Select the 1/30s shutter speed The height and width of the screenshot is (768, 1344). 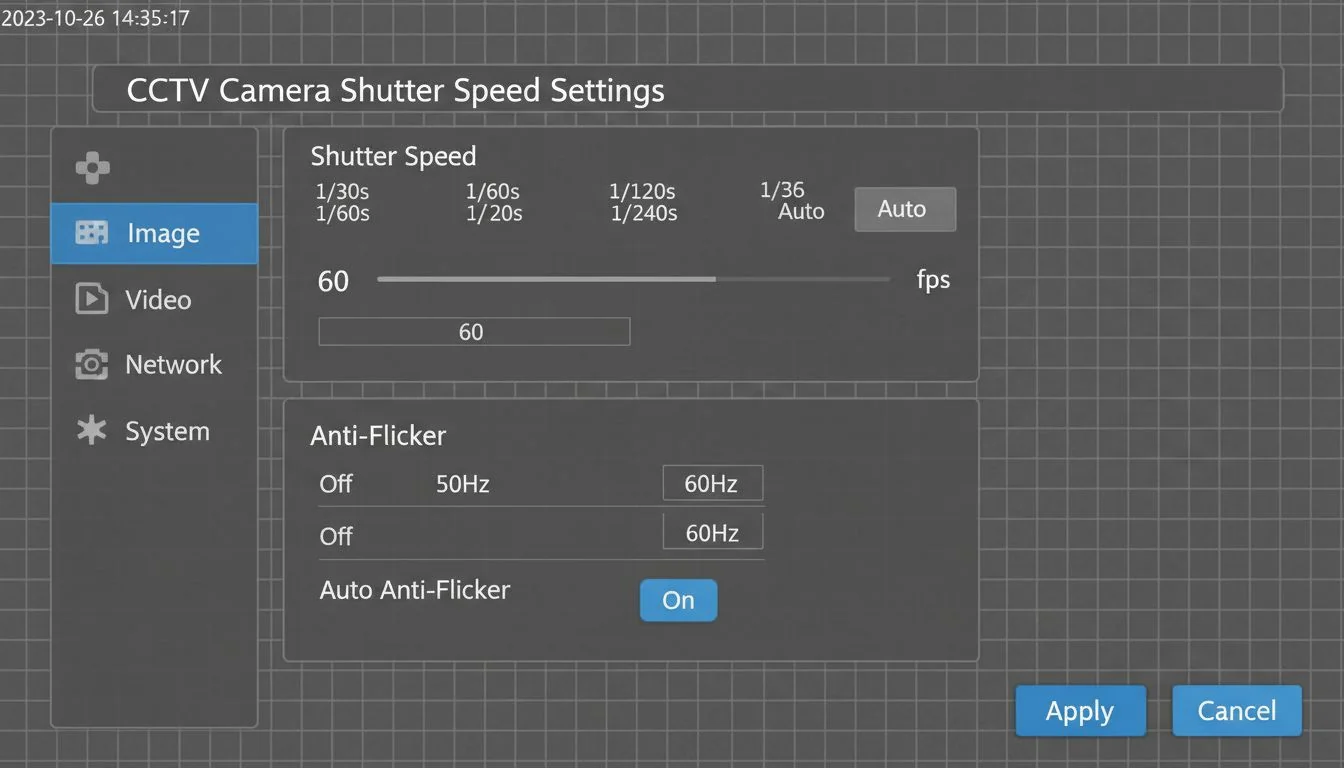coord(342,191)
